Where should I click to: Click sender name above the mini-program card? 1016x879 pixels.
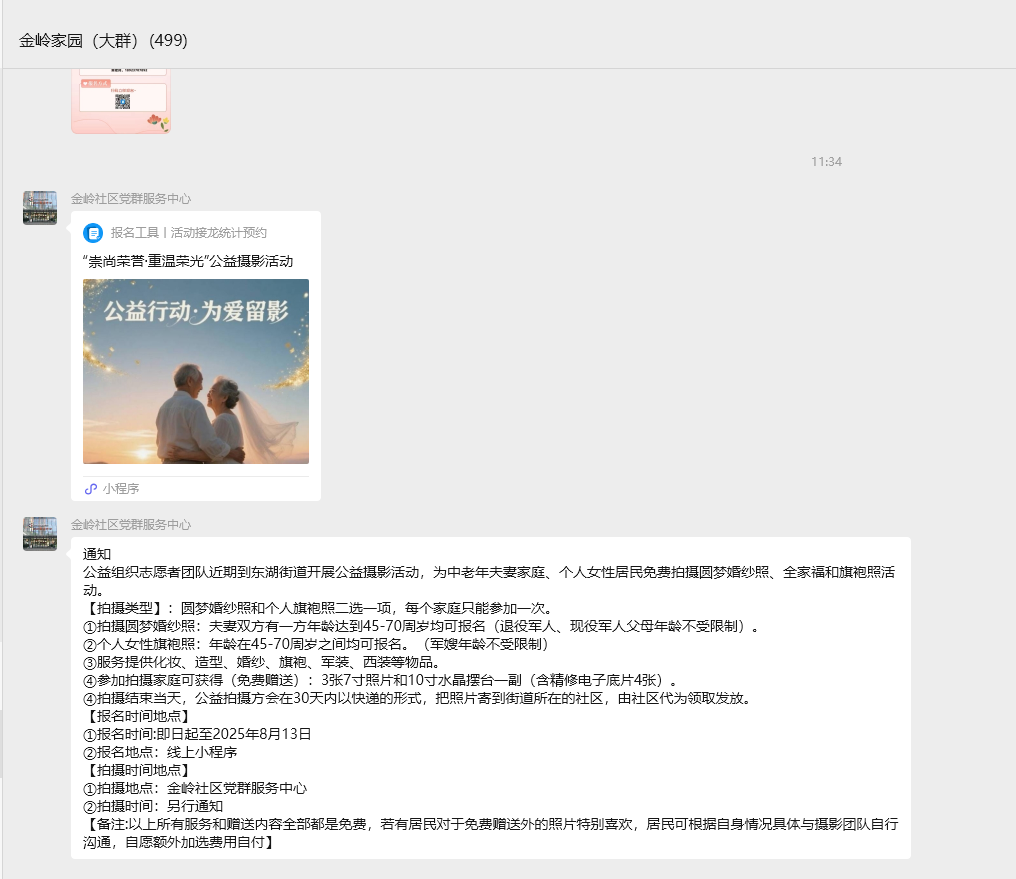[131, 198]
